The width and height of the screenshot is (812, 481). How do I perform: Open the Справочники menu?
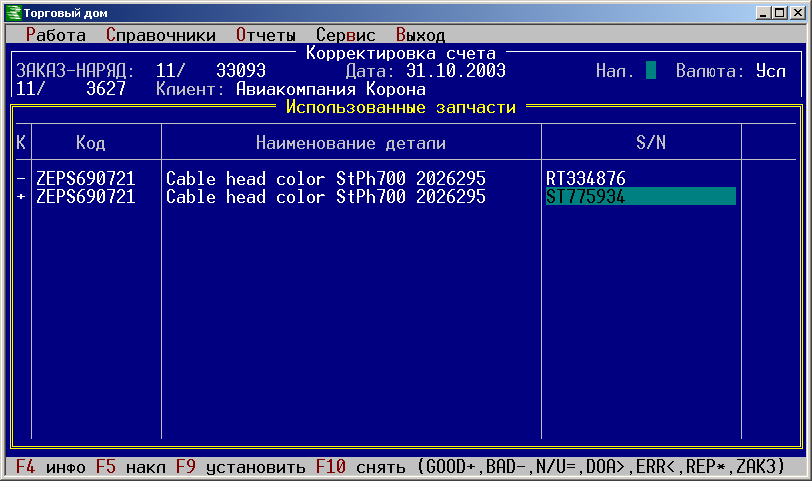point(161,35)
